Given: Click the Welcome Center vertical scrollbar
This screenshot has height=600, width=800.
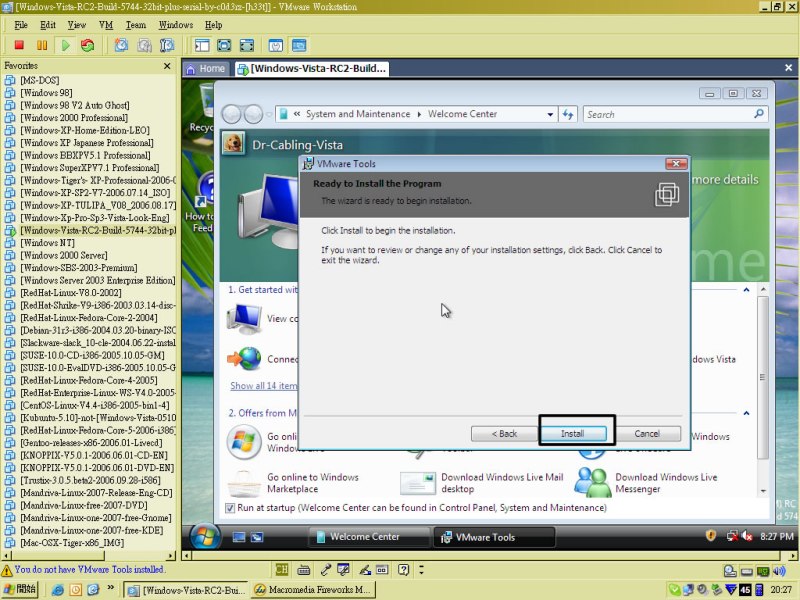Looking at the screenshot, I should tap(763, 390).
